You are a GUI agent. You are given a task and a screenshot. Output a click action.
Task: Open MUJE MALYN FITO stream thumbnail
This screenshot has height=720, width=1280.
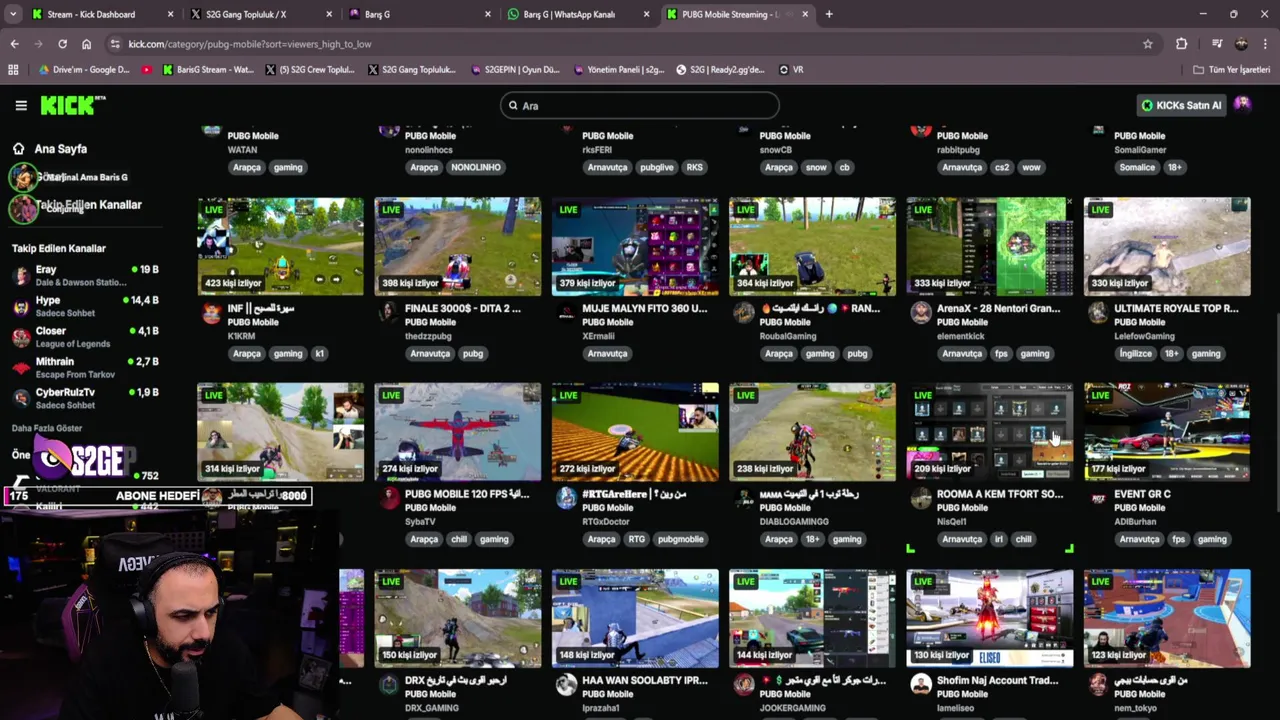click(x=635, y=246)
